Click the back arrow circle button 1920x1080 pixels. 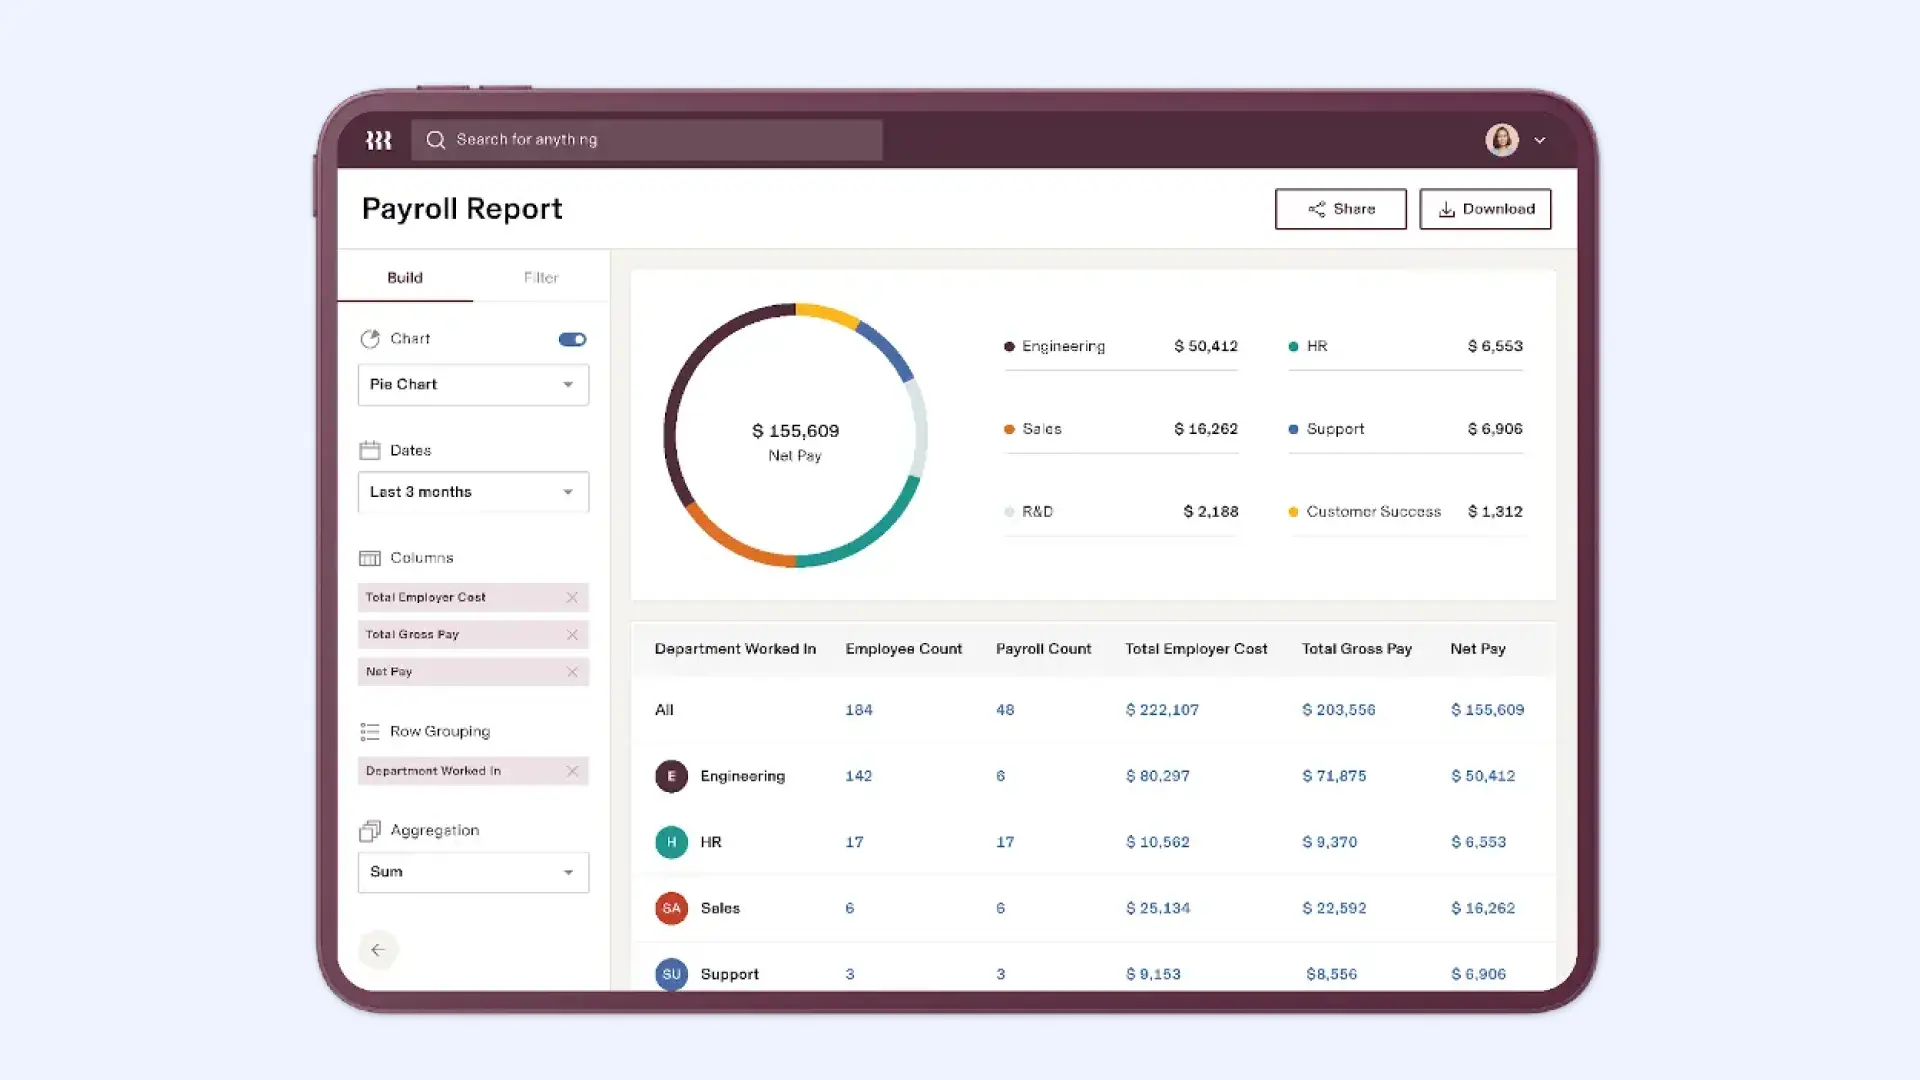click(378, 950)
